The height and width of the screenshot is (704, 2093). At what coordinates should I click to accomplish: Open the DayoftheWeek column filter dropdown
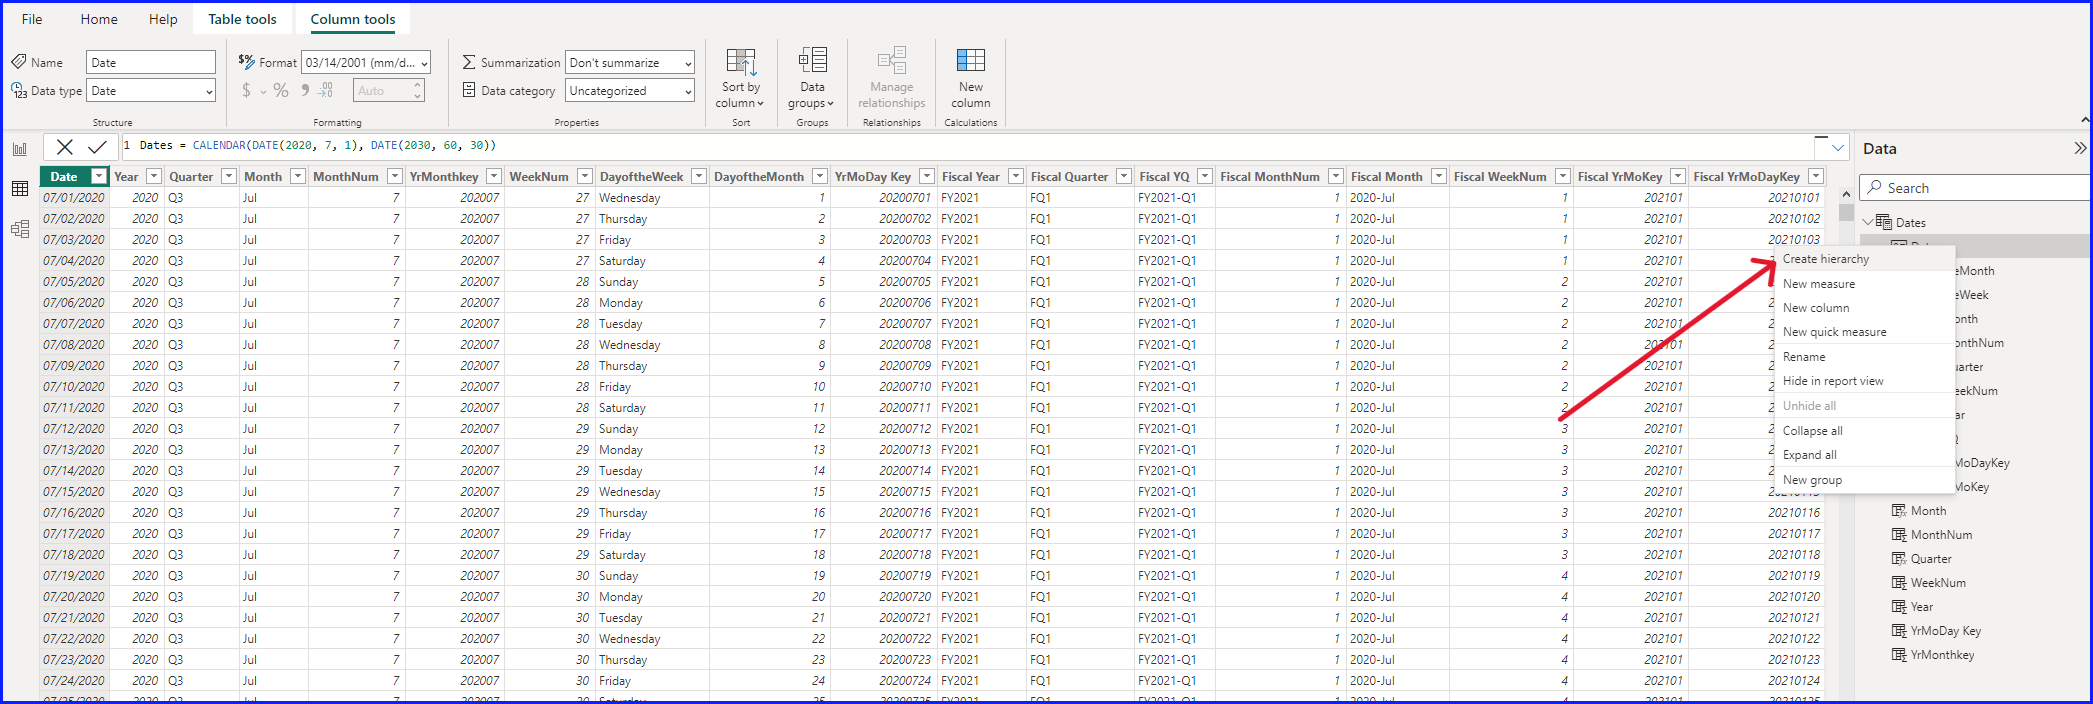tap(699, 177)
